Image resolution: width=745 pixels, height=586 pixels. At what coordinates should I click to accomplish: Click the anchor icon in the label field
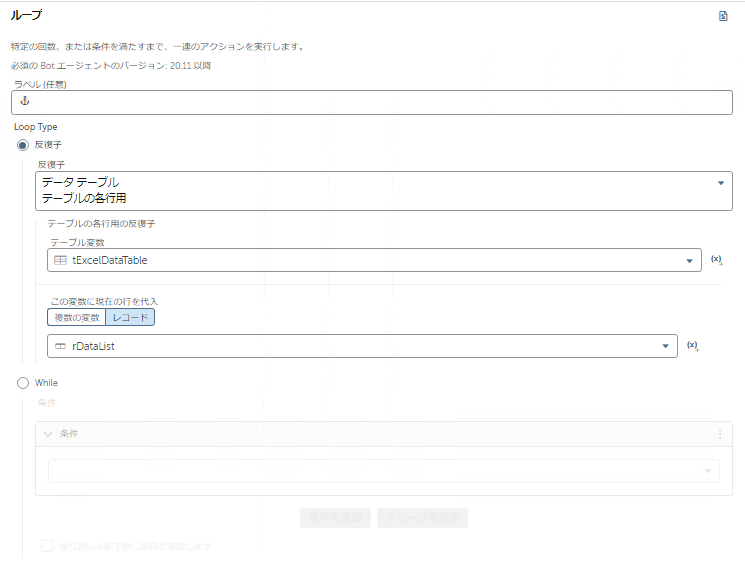(x=26, y=102)
